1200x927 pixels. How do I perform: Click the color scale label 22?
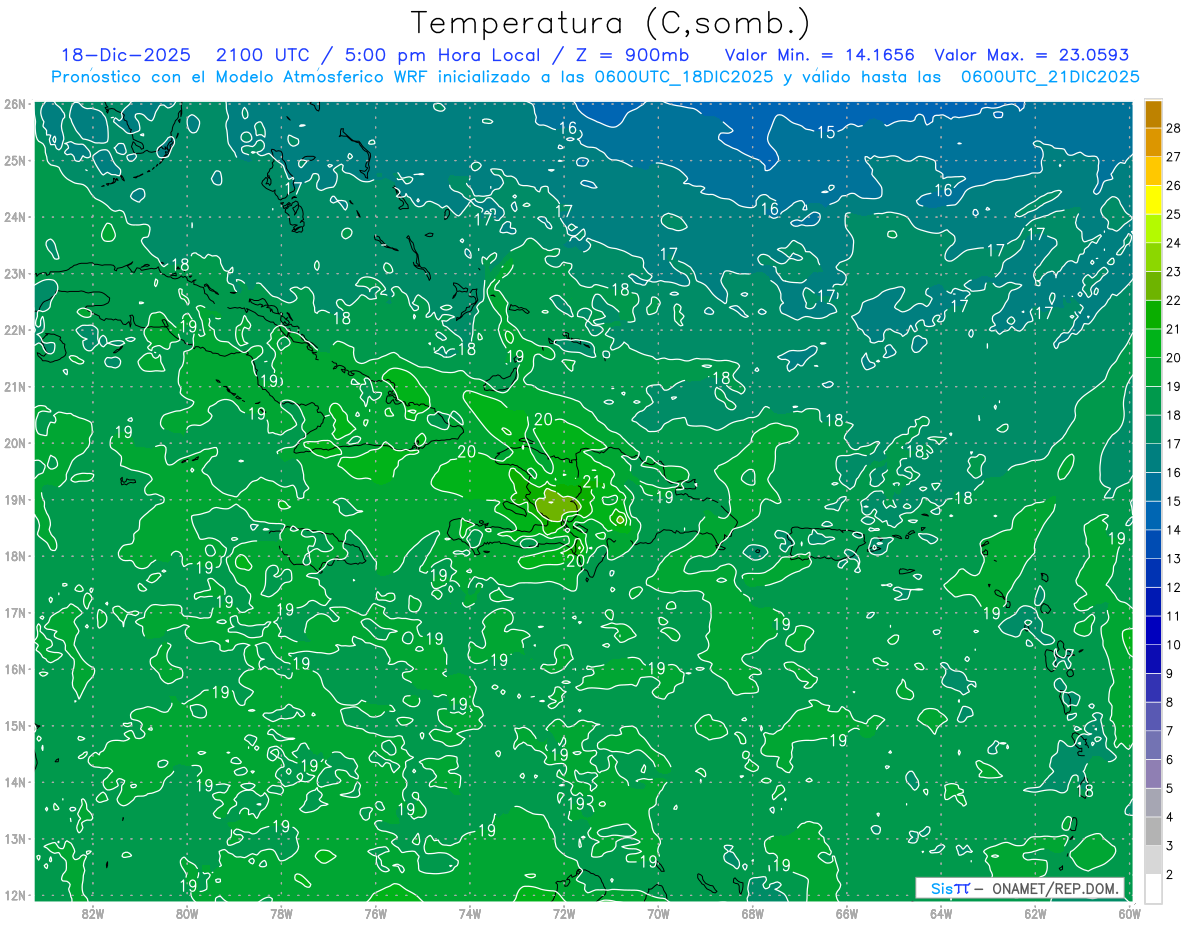[x=1173, y=300]
